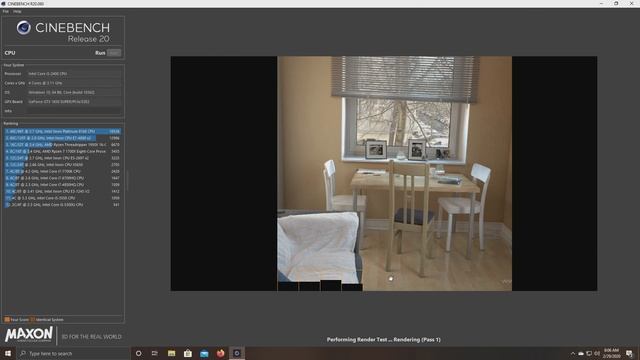The height and width of the screenshot is (360, 640).
Task: Open File Explorer from the taskbar
Action: click(x=171, y=353)
